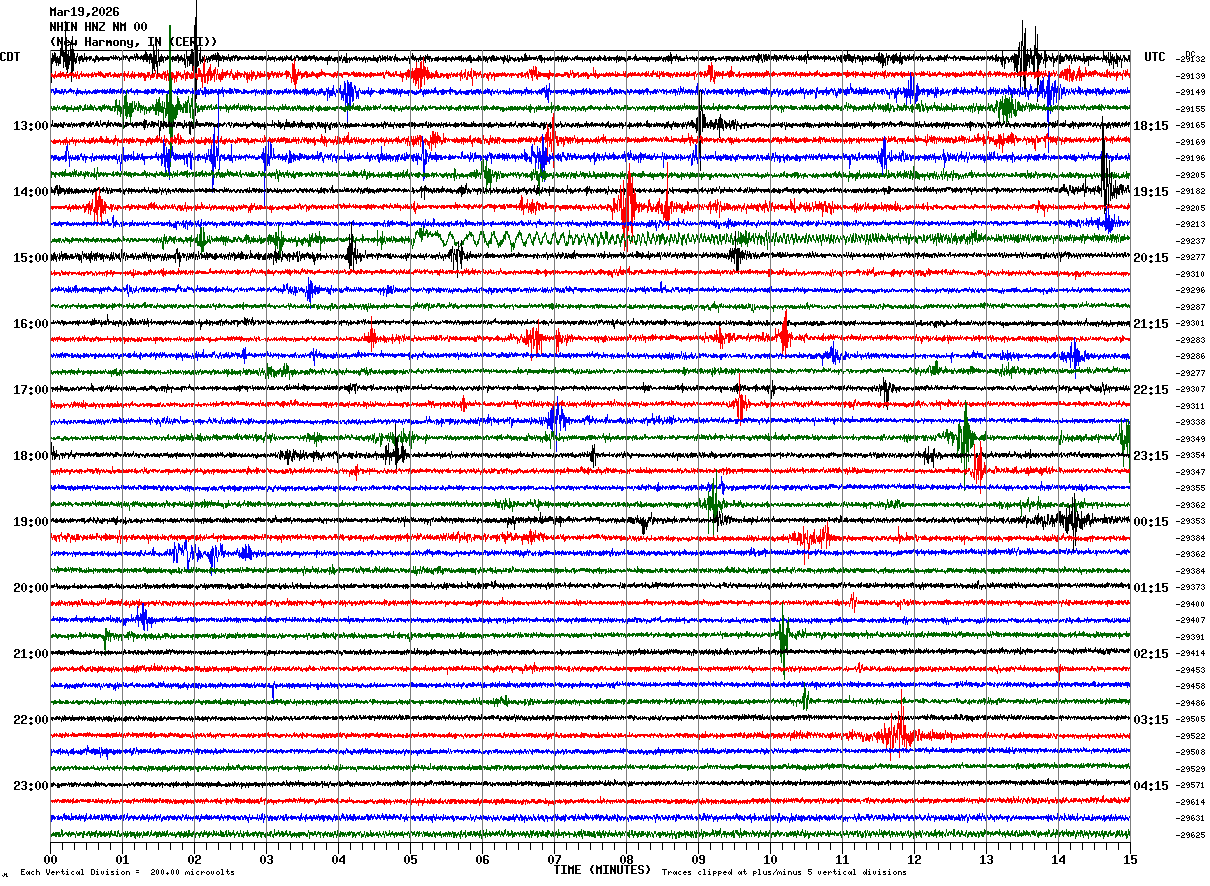1210x886 pixels.
Task: Click the minute-axis tick label '05'
Action: tap(410, 860)
